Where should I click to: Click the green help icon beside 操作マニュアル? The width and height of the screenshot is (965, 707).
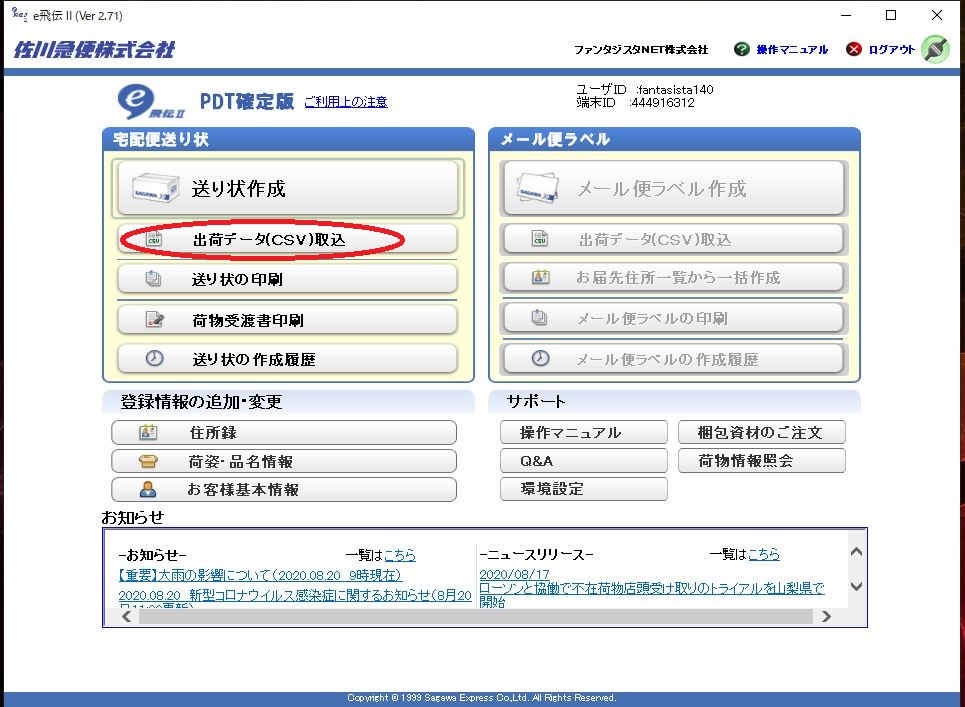(x=741, y=49)
